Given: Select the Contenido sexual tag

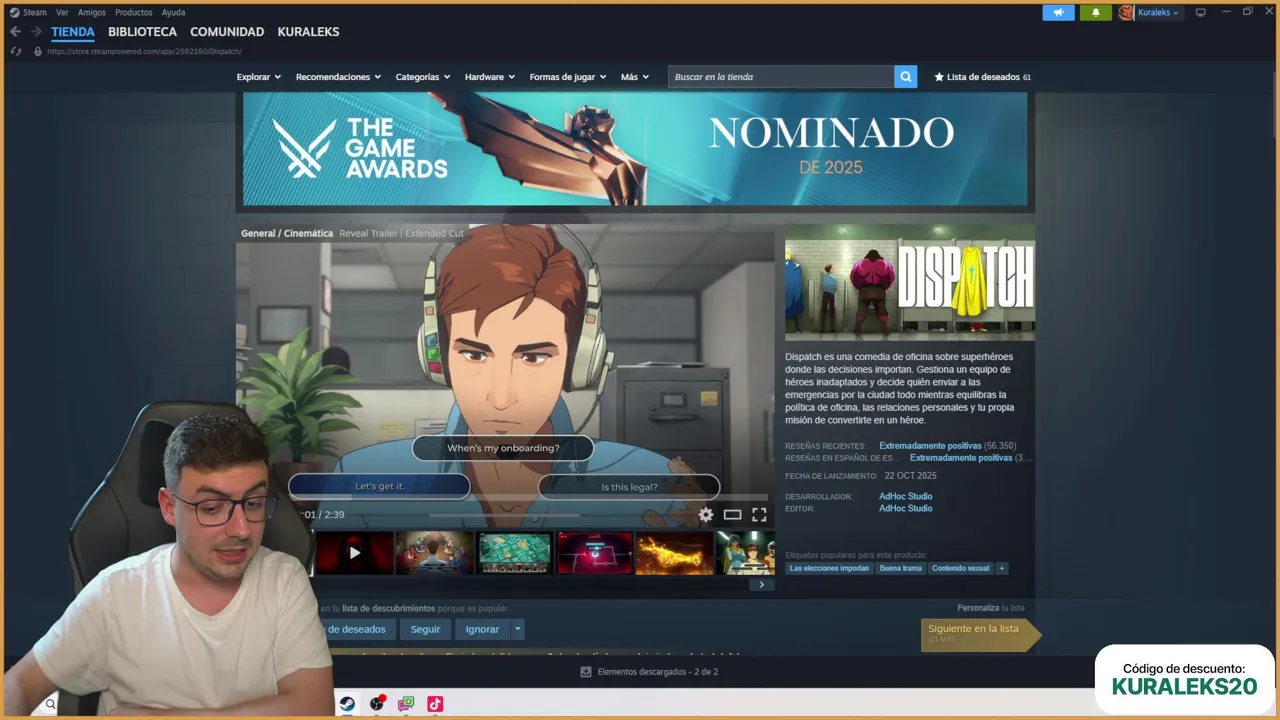Looking at the screenshot, I should pyautogui.click(x=961, y=568).
